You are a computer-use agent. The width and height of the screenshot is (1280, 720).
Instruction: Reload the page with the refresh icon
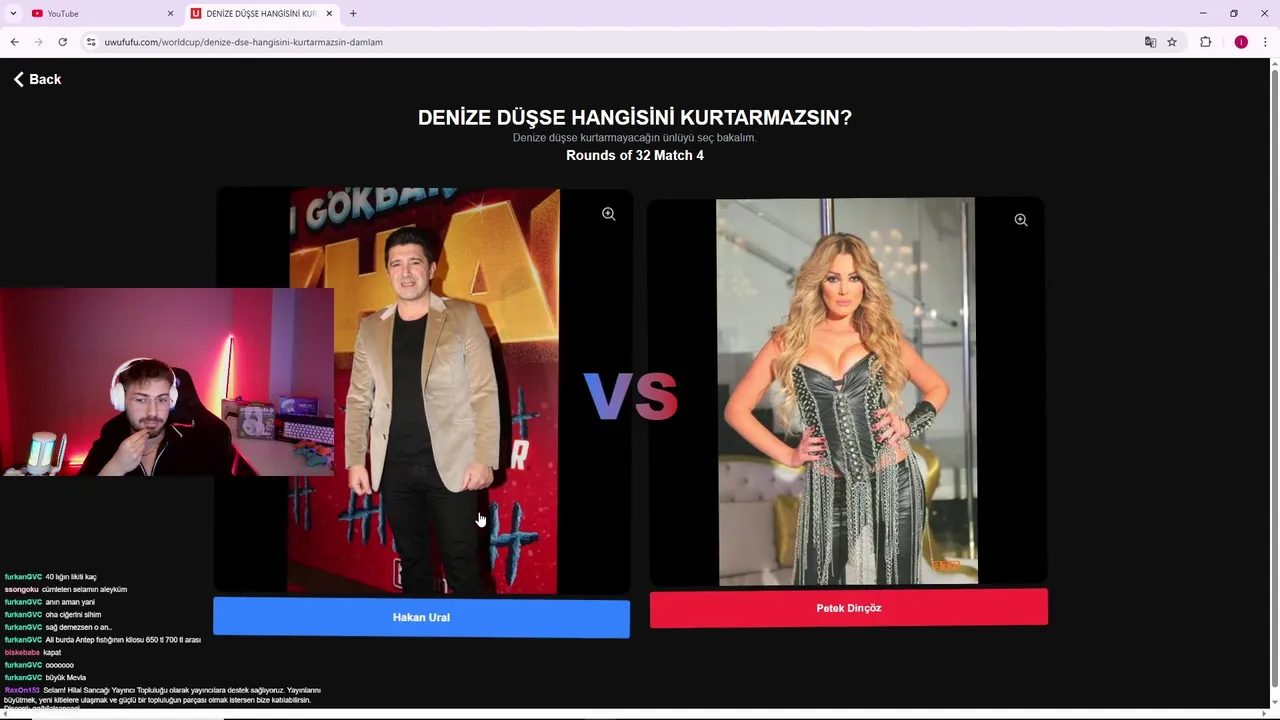pyautogui.click(x=62, y=42)
